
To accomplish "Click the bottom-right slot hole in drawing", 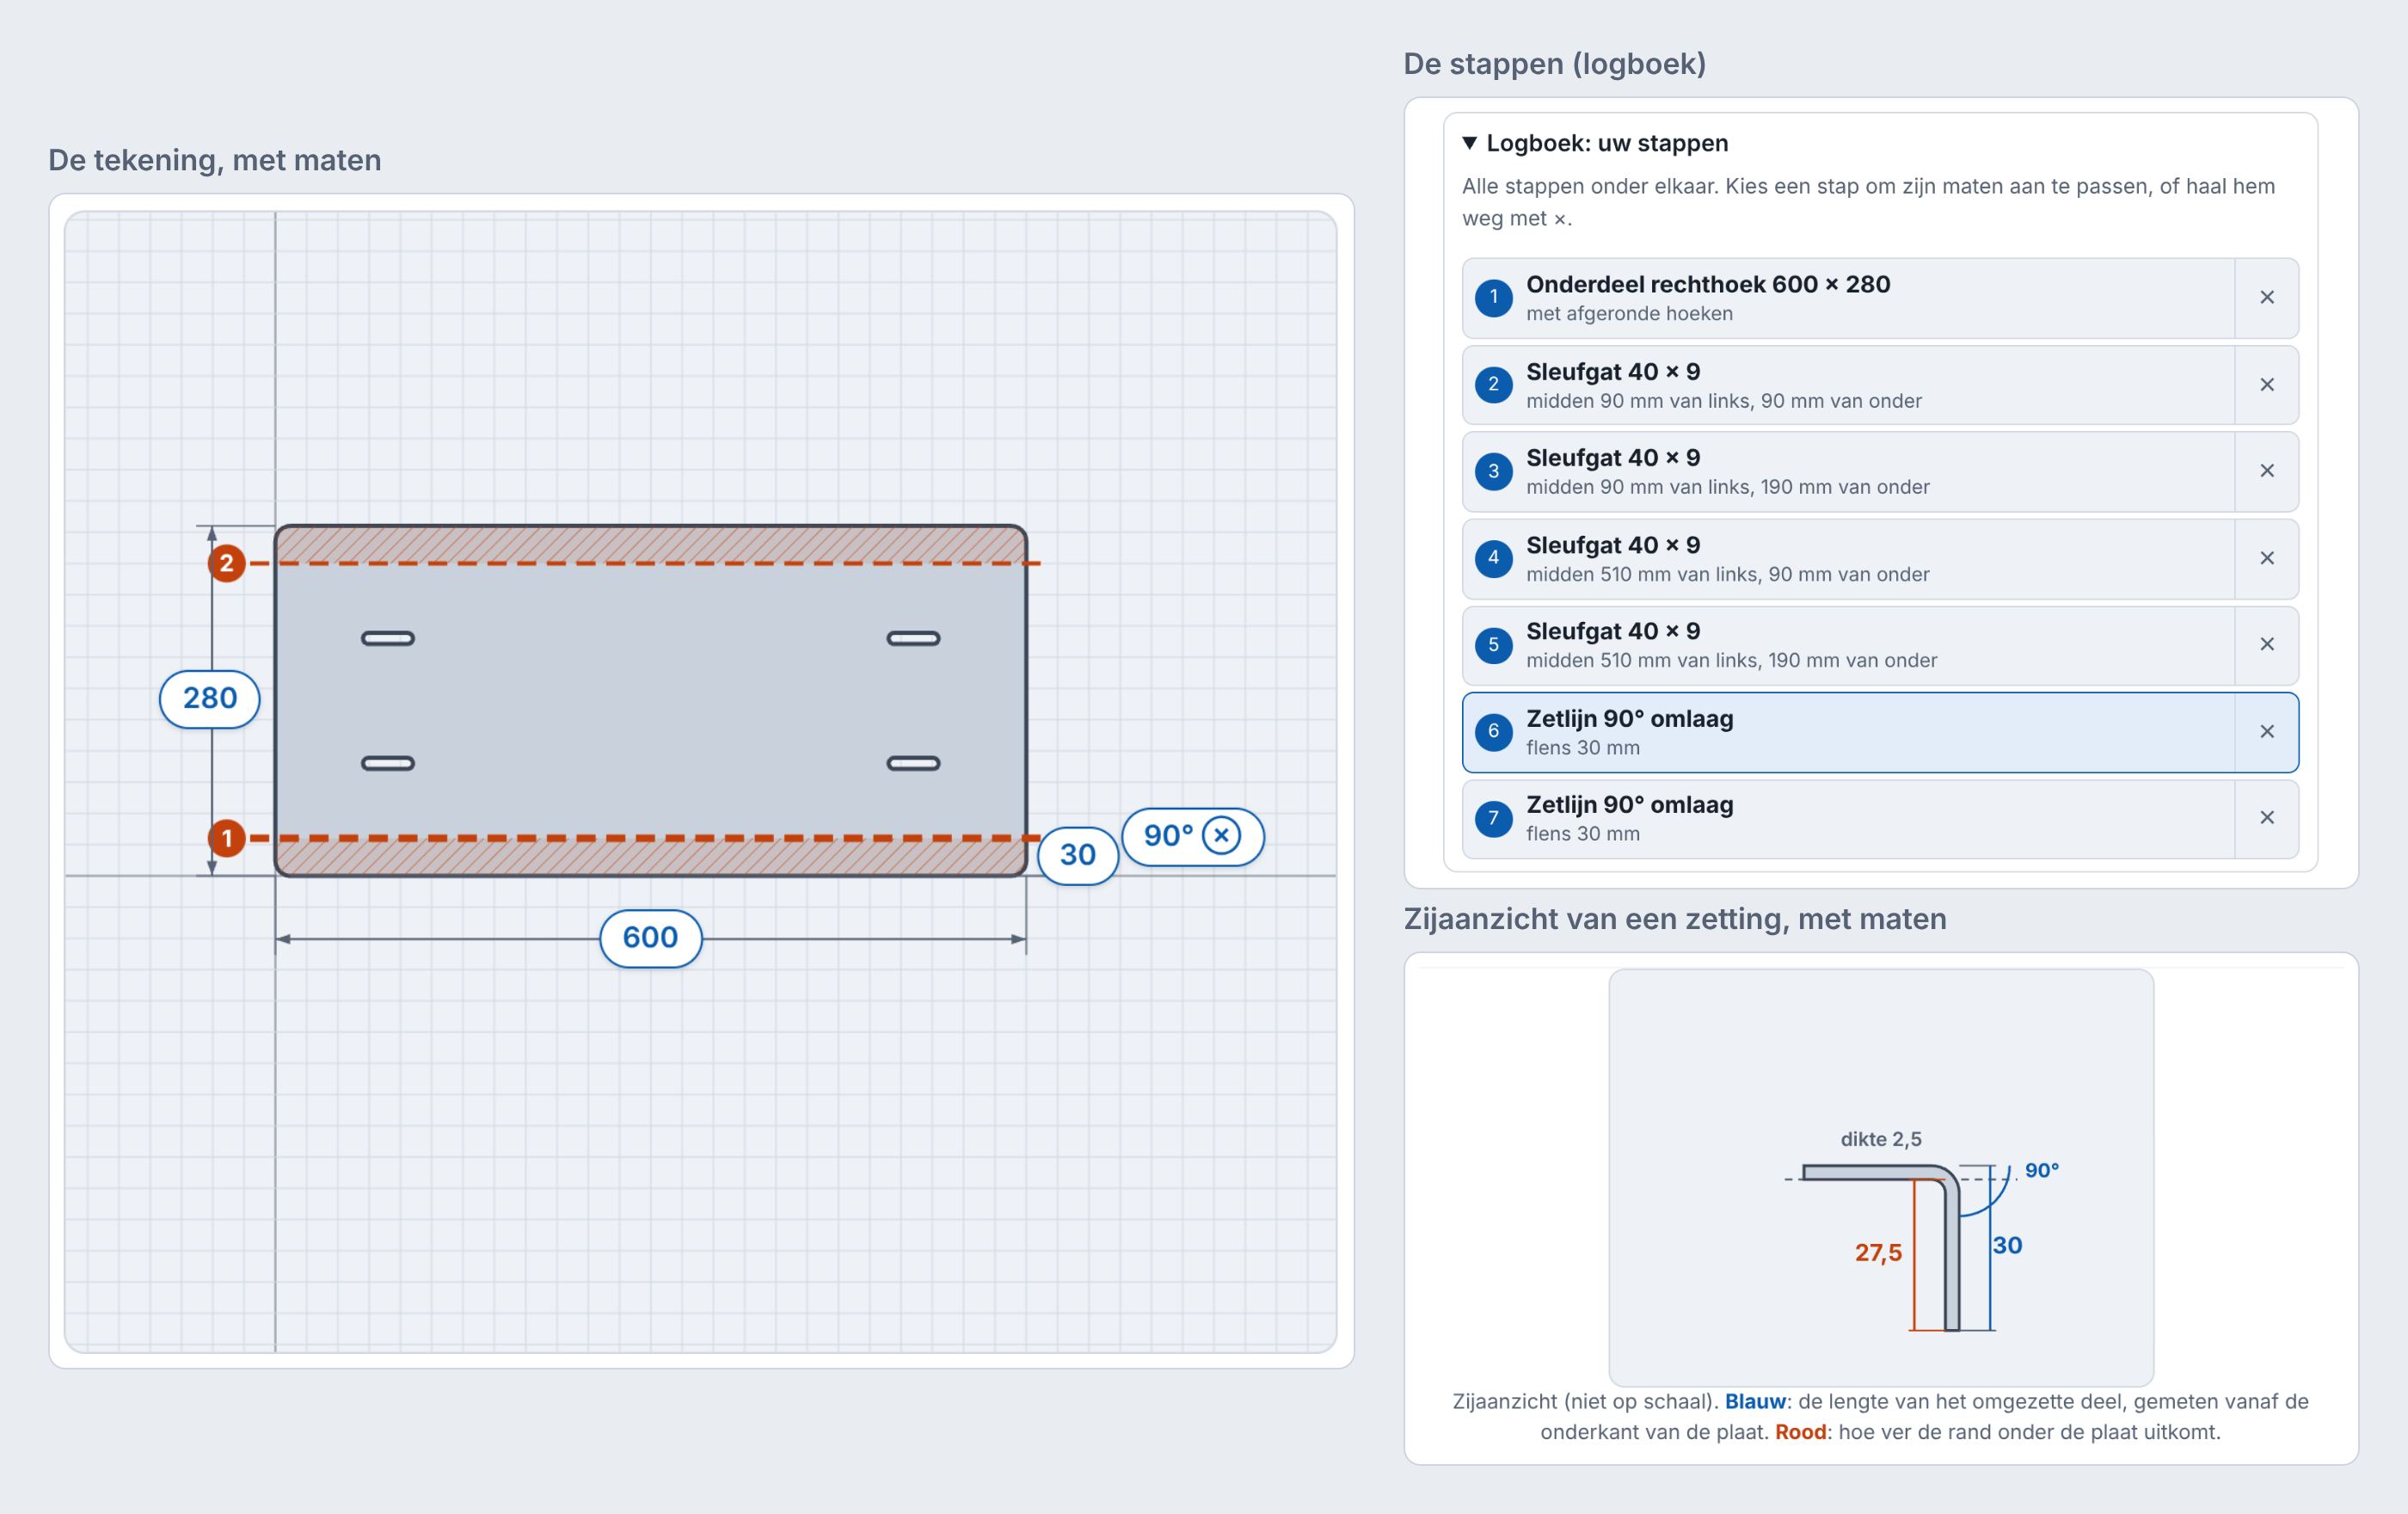I will coord(913,763).
